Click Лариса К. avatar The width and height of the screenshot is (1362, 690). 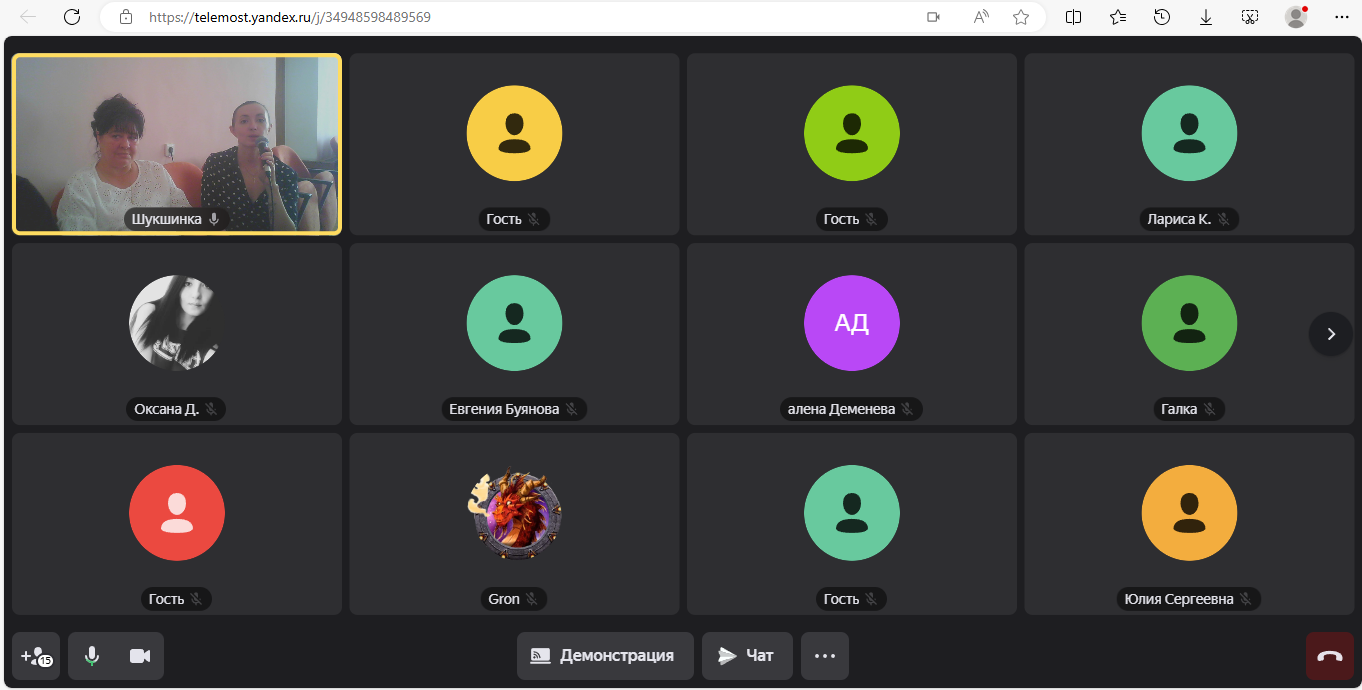click(1189, 133)
